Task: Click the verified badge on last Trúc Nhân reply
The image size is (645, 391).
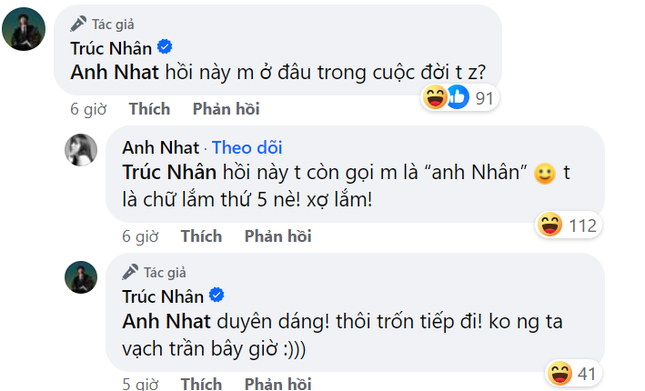Action: (x=217, y=295)
